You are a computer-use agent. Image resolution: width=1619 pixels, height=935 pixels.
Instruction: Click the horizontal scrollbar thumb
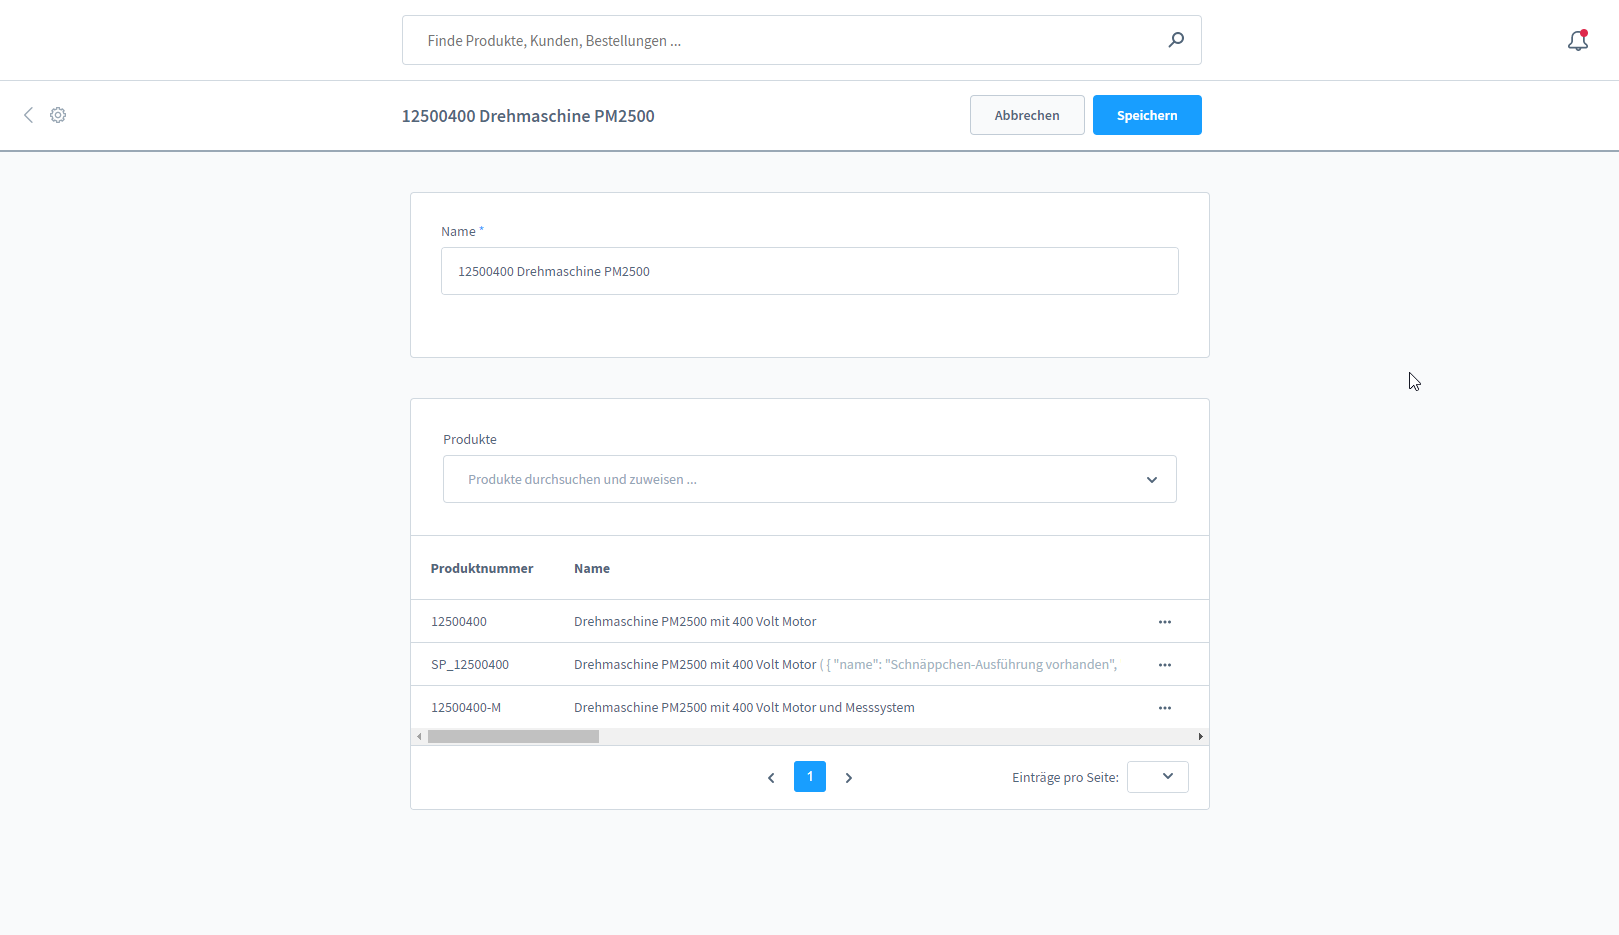[x=513, y=736]
